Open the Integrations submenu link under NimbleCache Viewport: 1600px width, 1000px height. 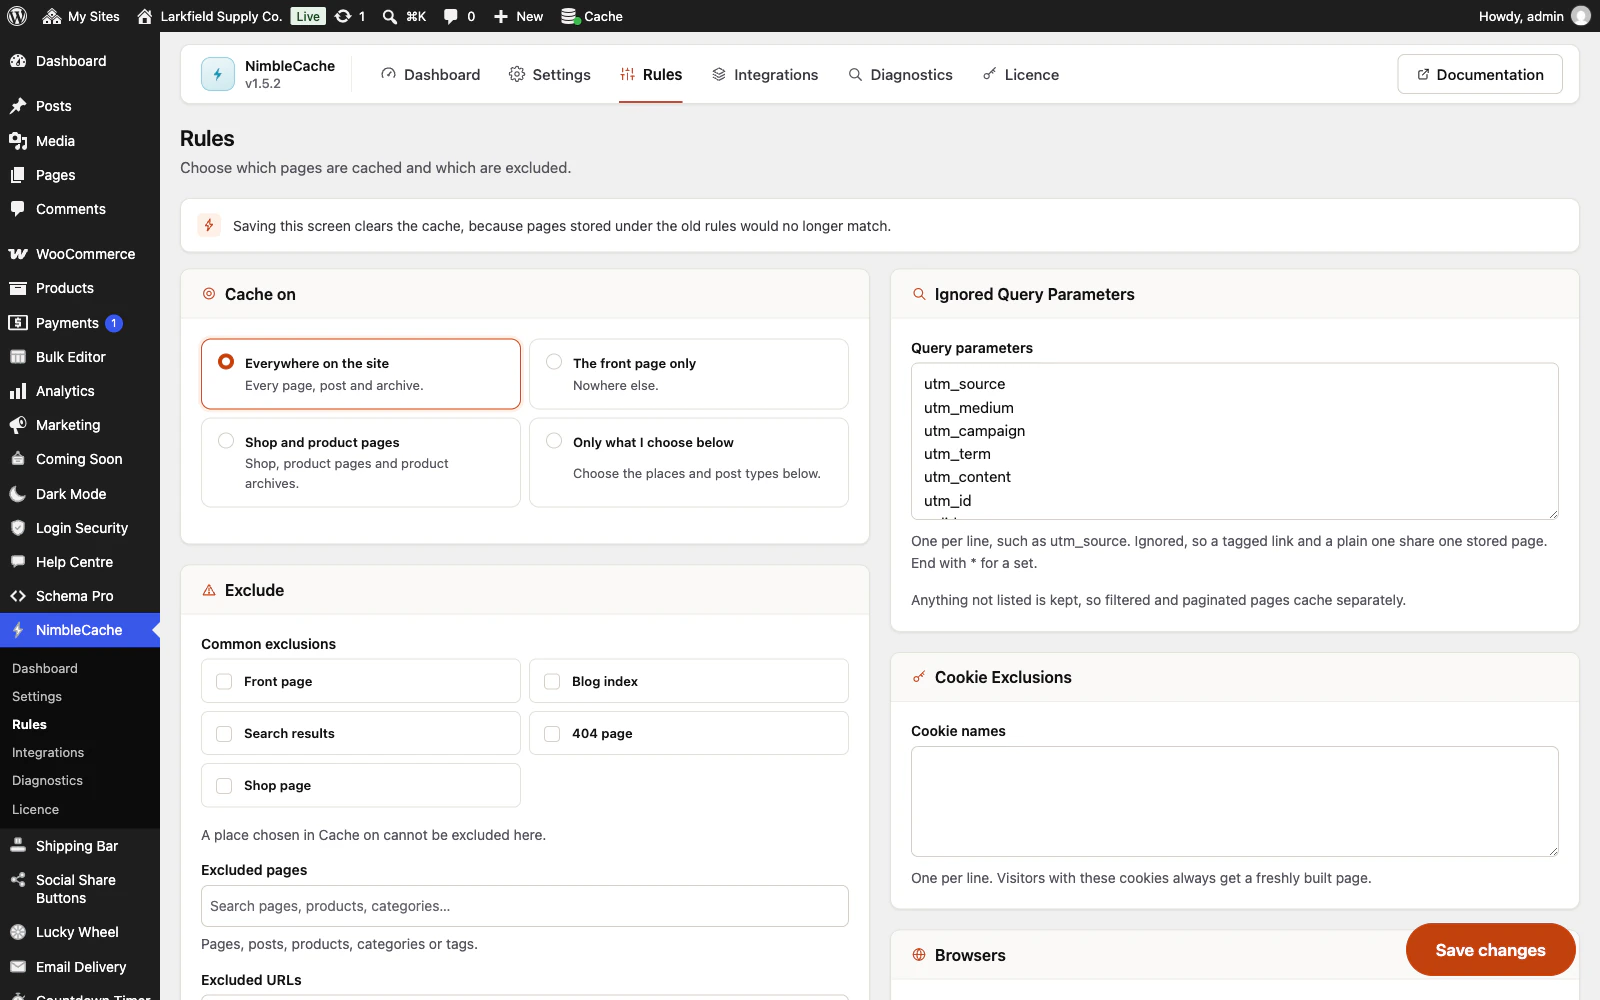pyautogui.click(x=48, y=752)
